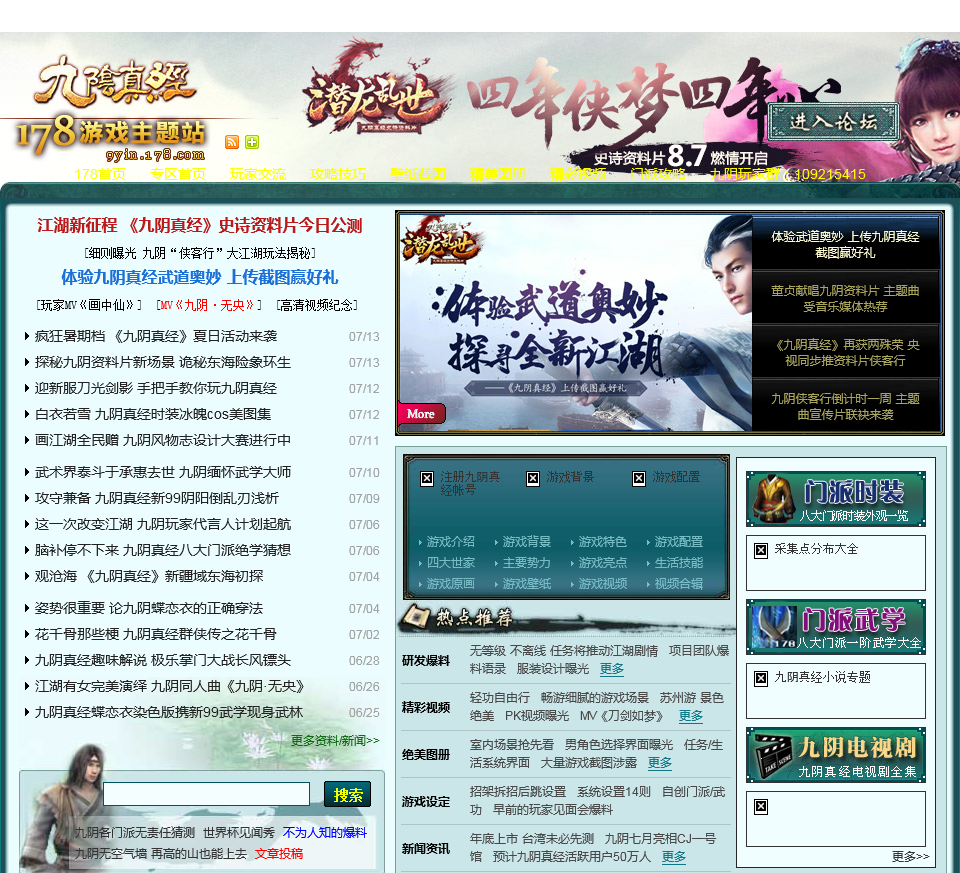This screenshot has width=960, height=873.
Task: Click the 更多资料/新闻>> link
Action: (335, 740)
